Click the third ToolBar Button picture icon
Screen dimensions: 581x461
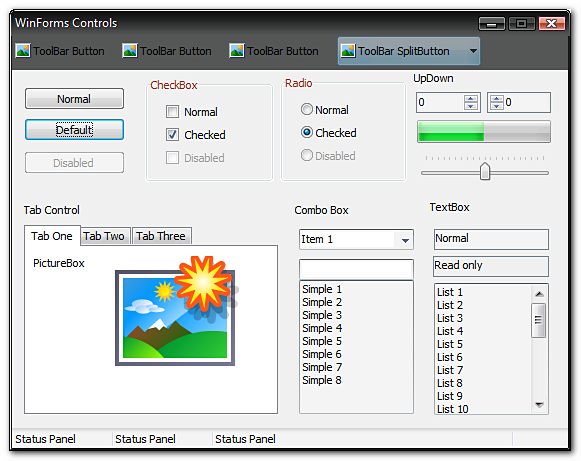[237, 50]
